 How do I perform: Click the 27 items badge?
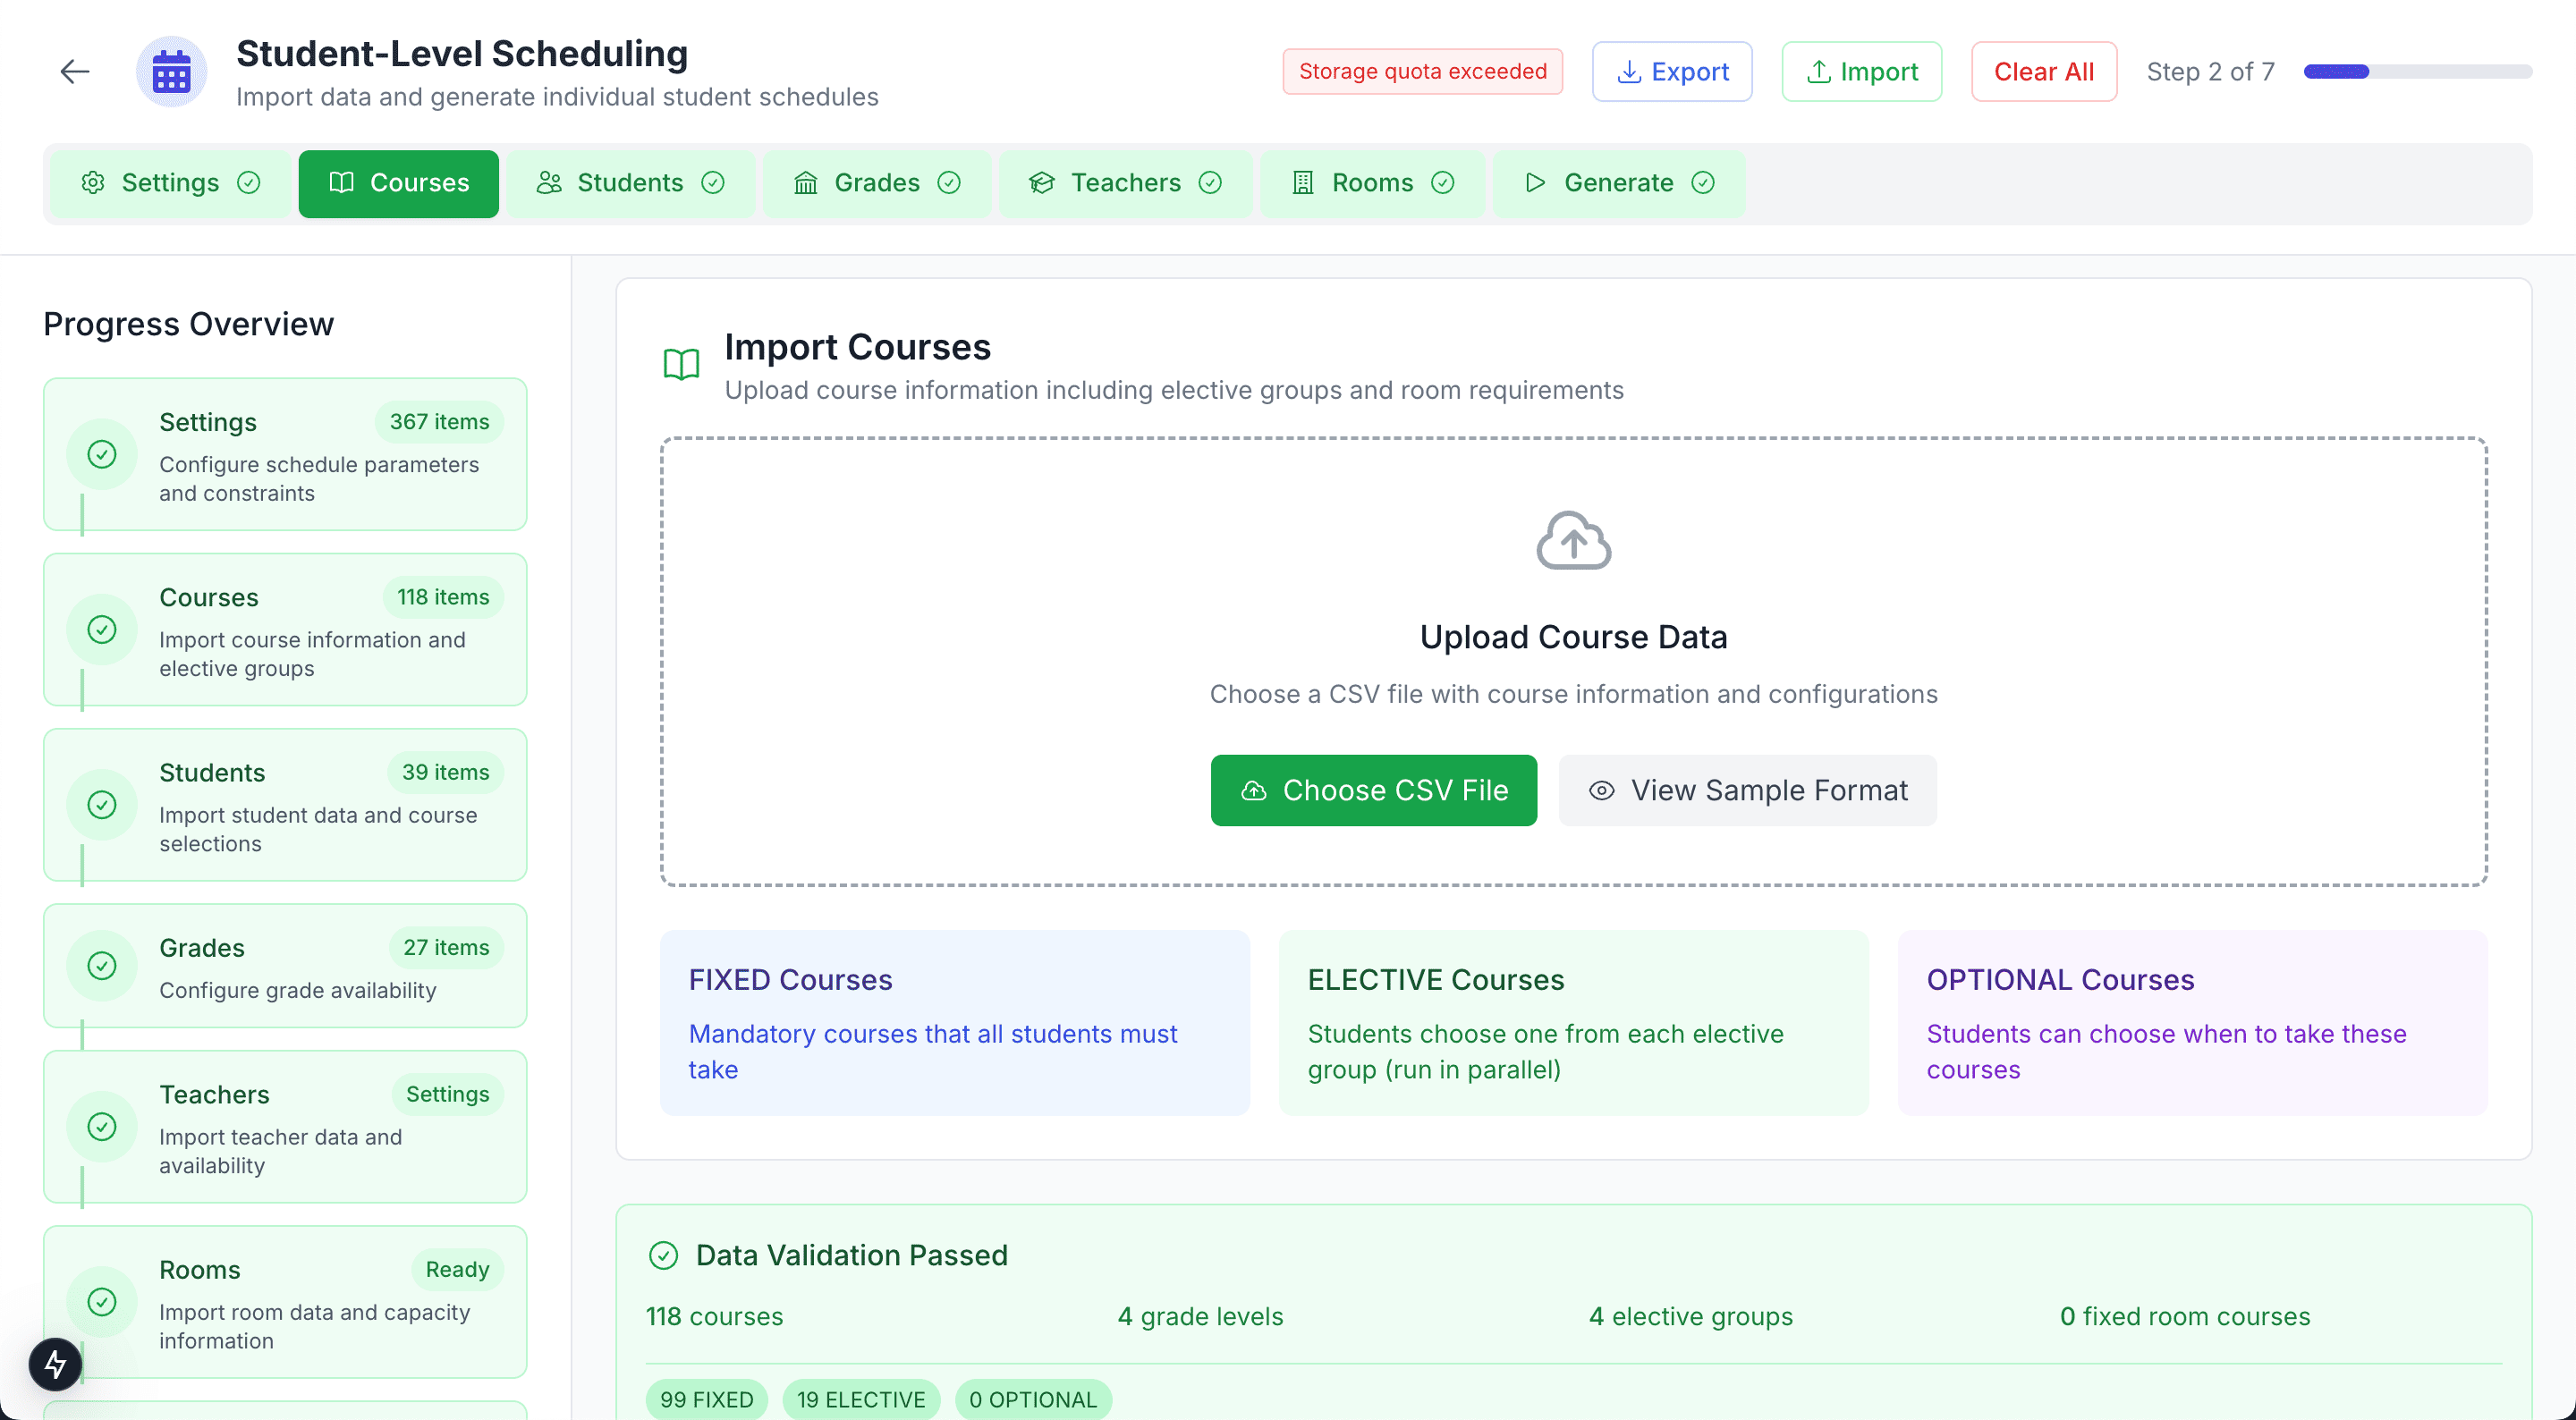446,947
